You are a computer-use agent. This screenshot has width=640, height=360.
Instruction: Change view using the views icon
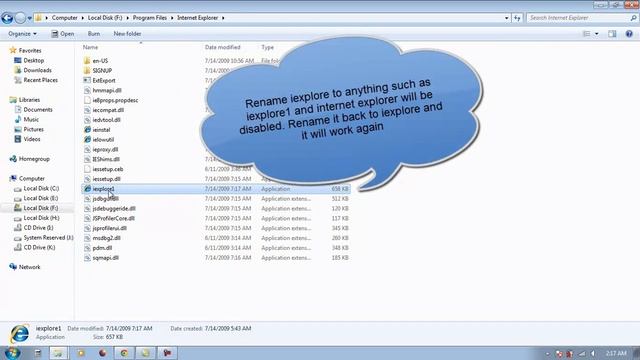tap(587, 34)
